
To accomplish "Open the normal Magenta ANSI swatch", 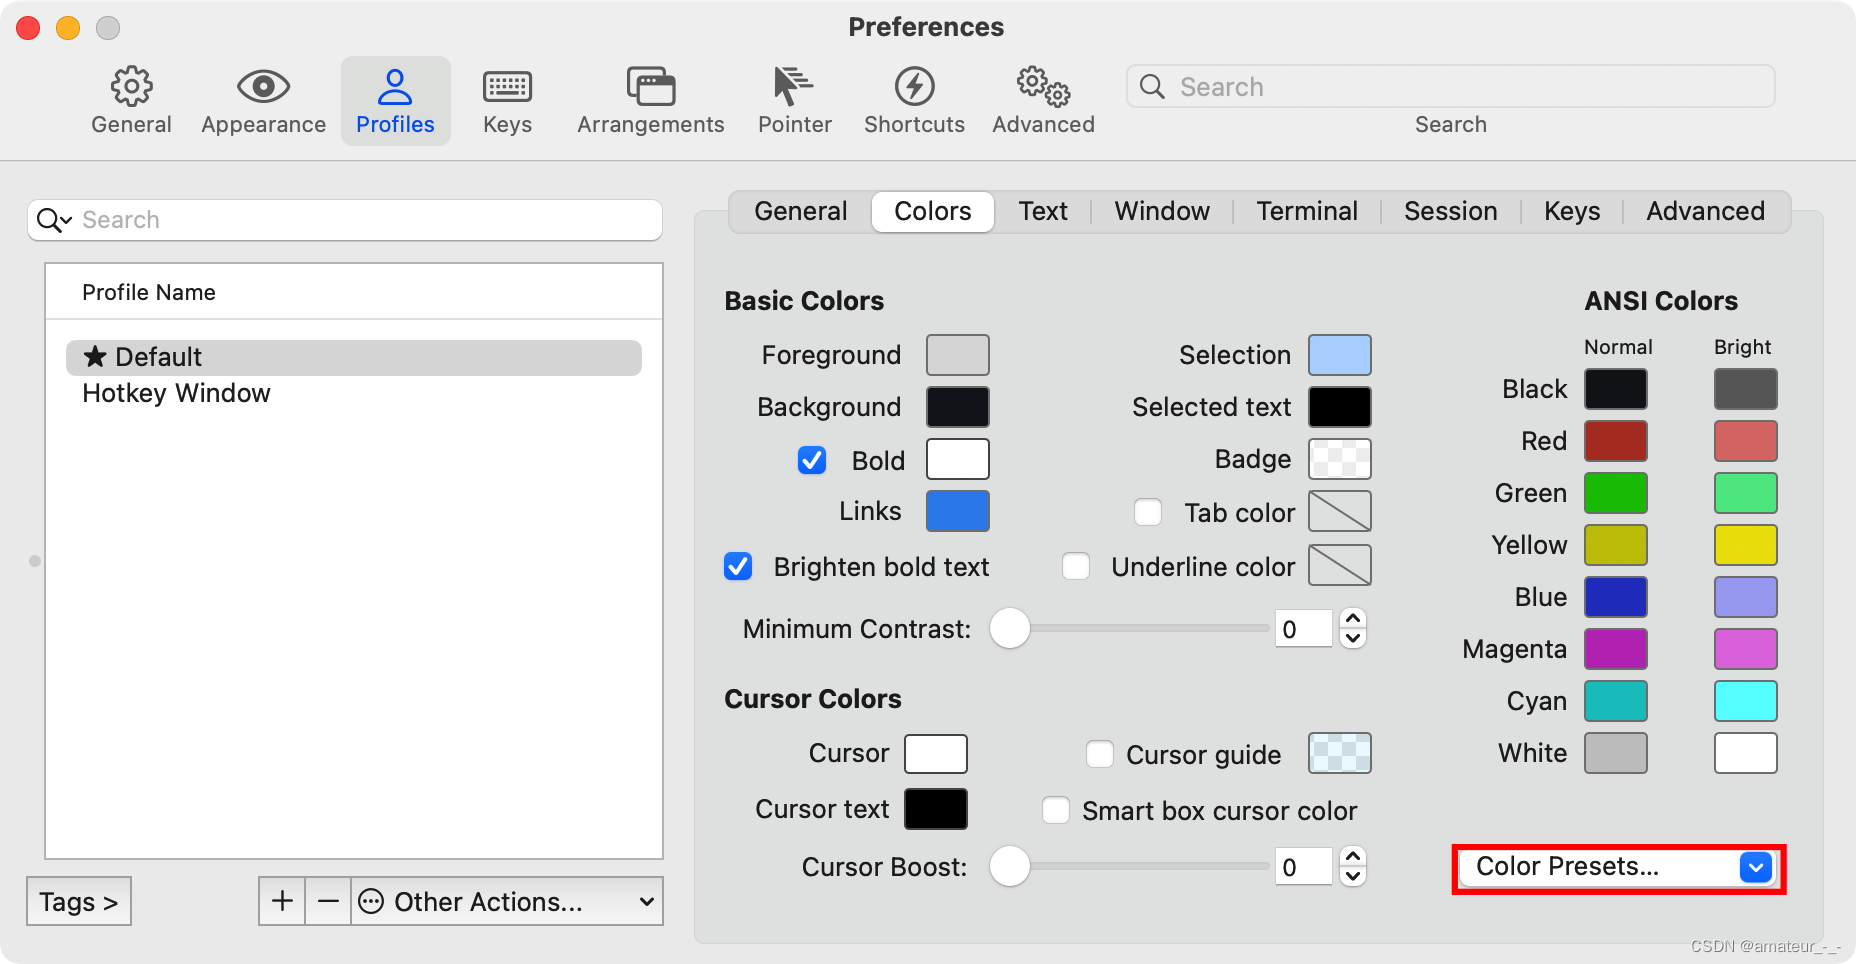I will pyautogui.click(x=1616, y=649).
